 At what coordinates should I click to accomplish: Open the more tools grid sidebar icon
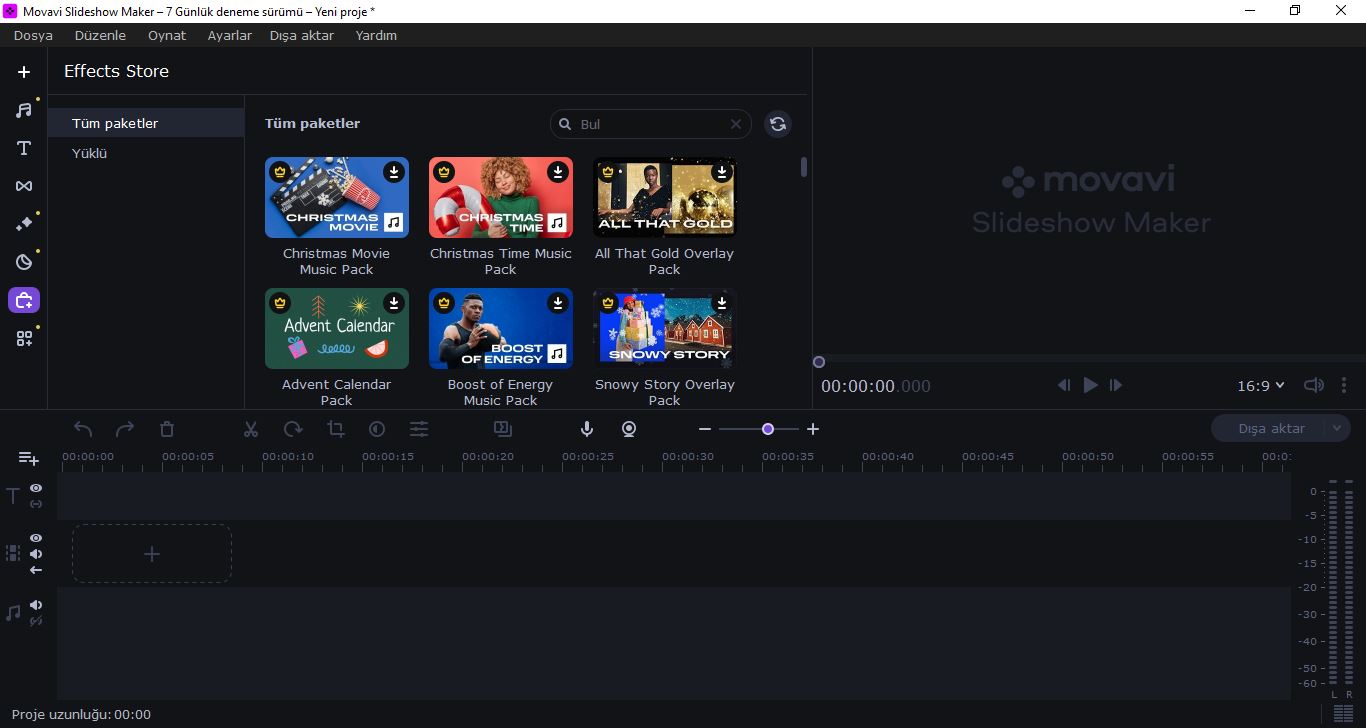pyautogui.click(x=24, y=338)
